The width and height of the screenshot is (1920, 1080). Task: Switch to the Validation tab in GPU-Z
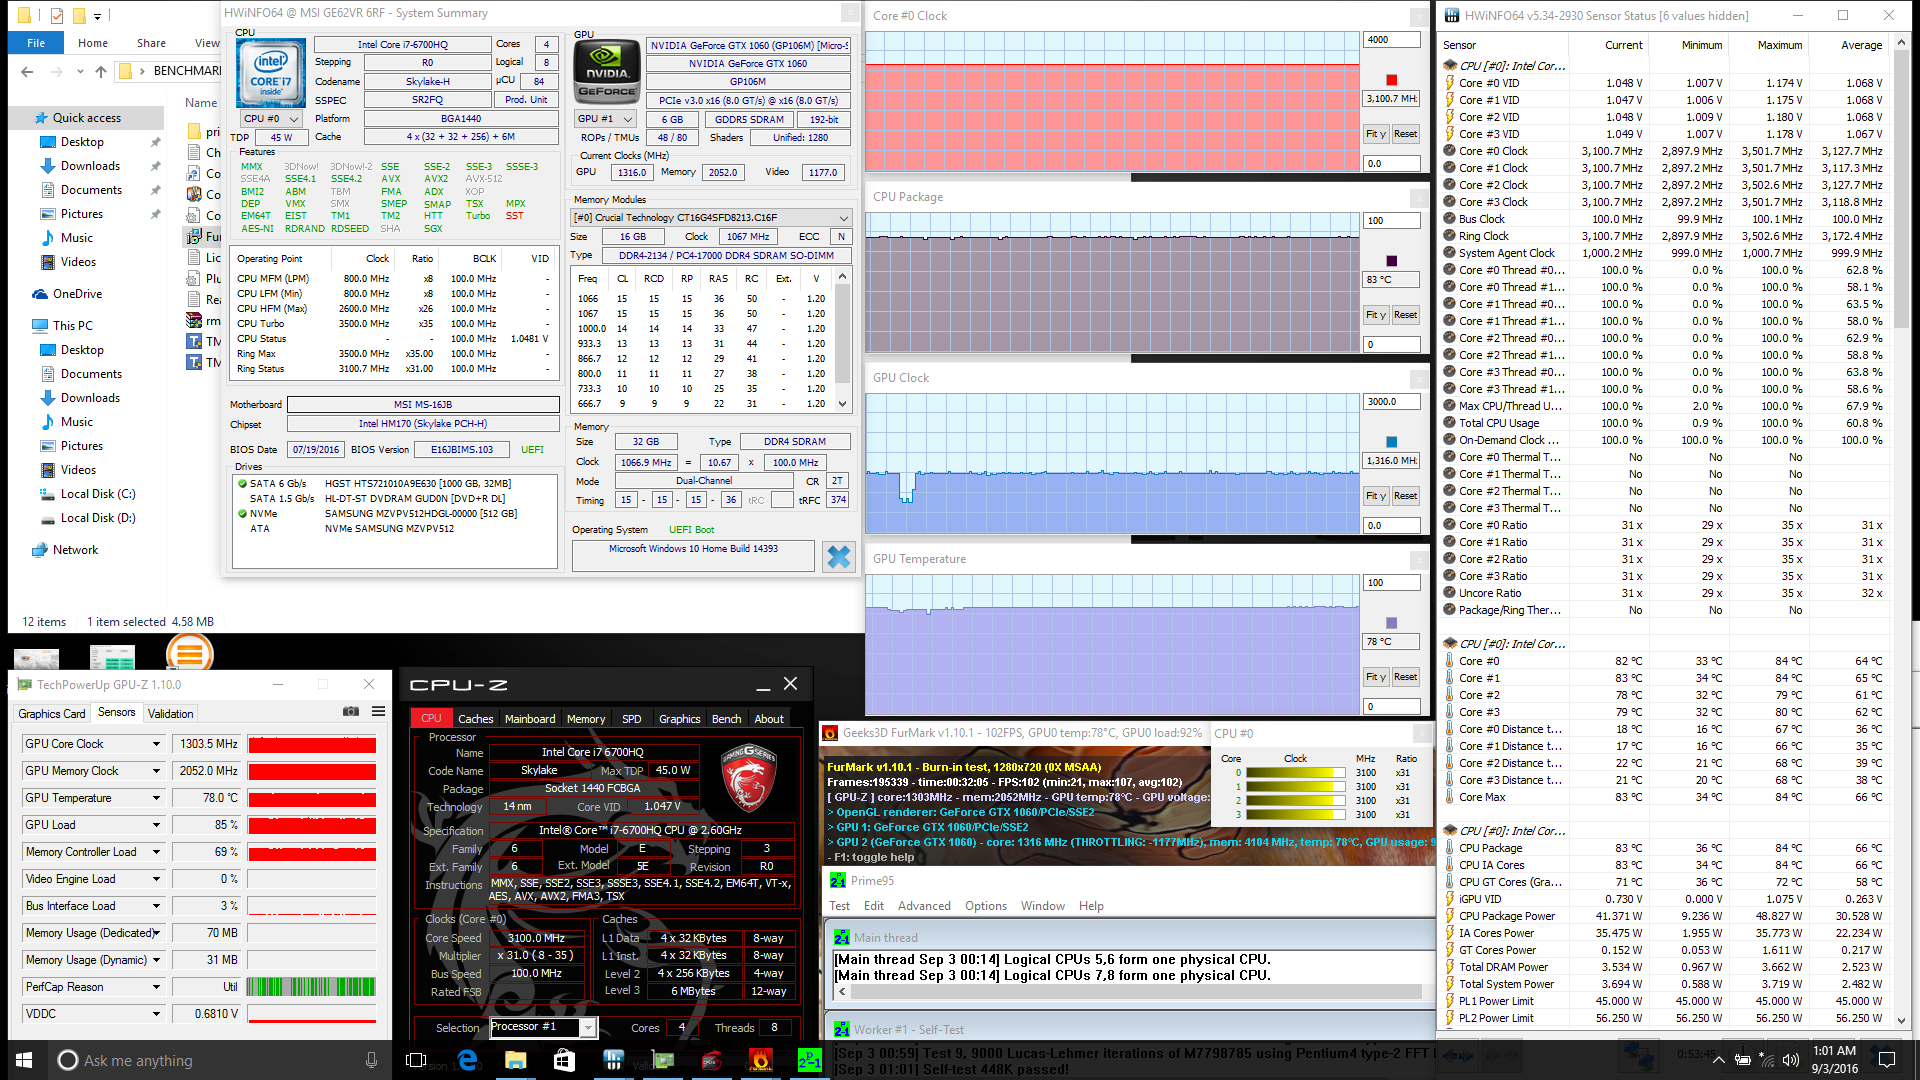pyautogui.click(x=171, y=714)
